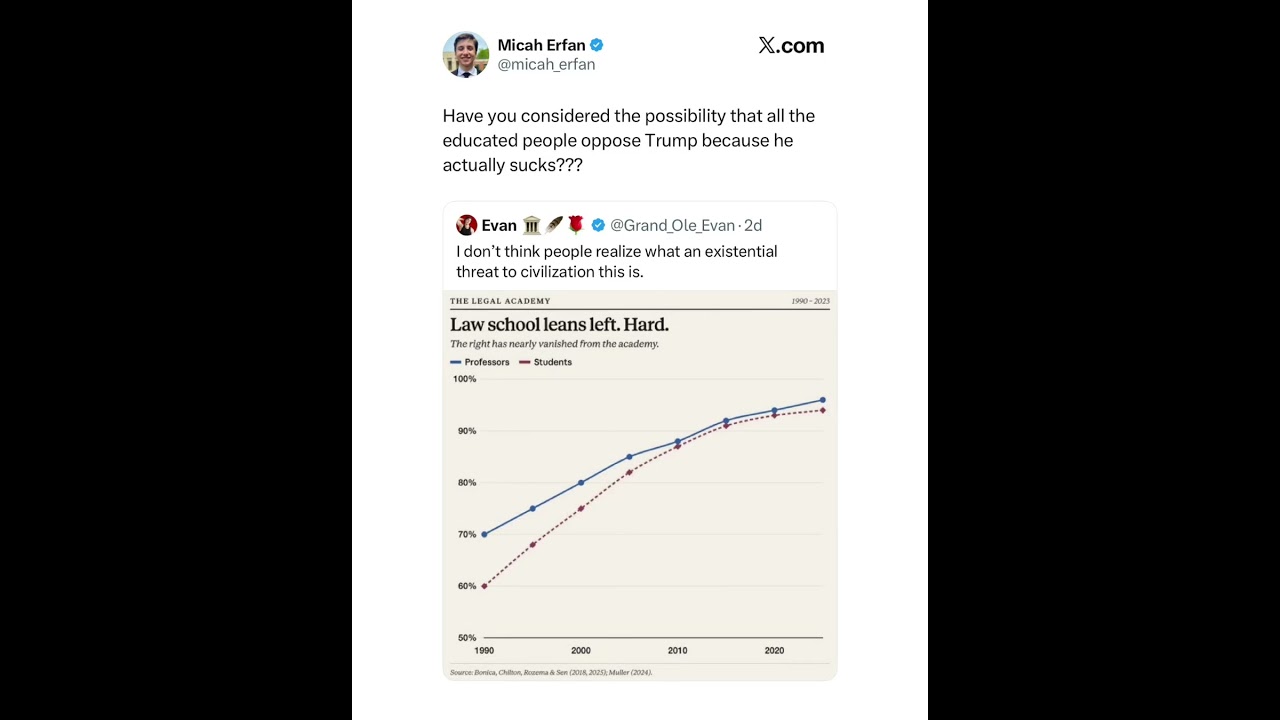Viewport: 1280px width, 720px height.
Task: Open the X.com logo
Action: (x=791, y=45)
